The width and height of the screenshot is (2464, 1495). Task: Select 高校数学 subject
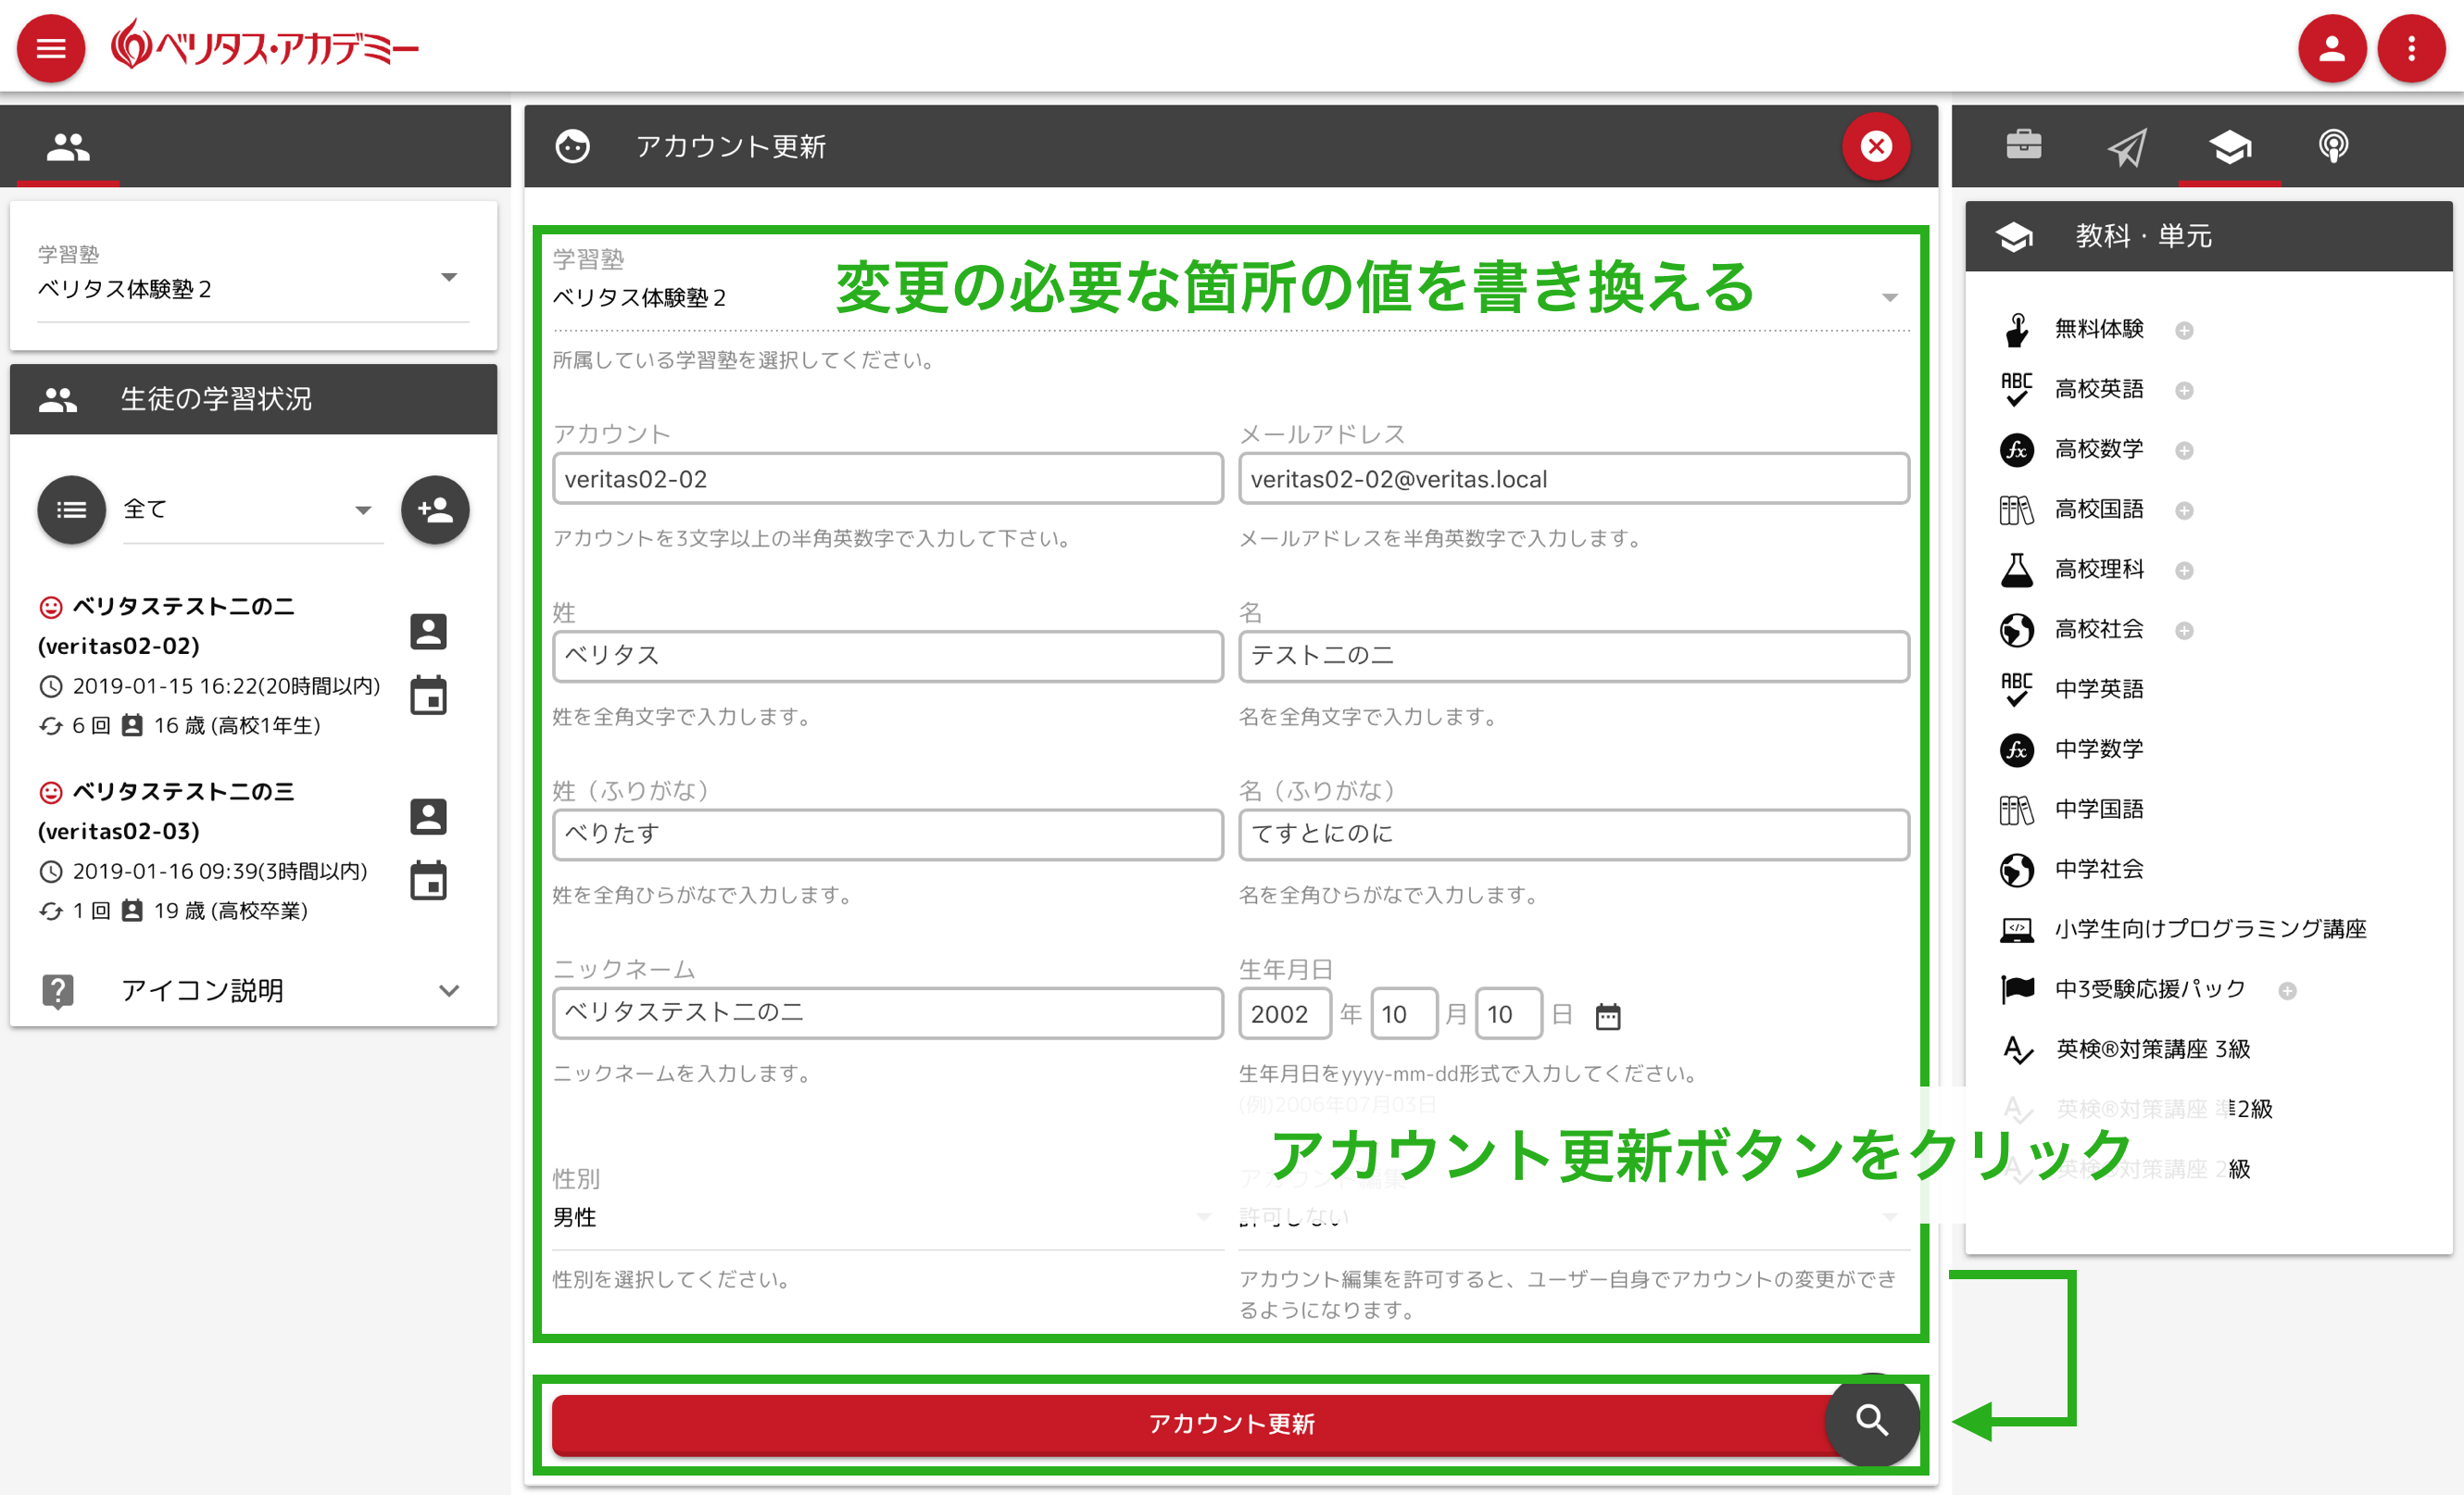point(2097,449)
